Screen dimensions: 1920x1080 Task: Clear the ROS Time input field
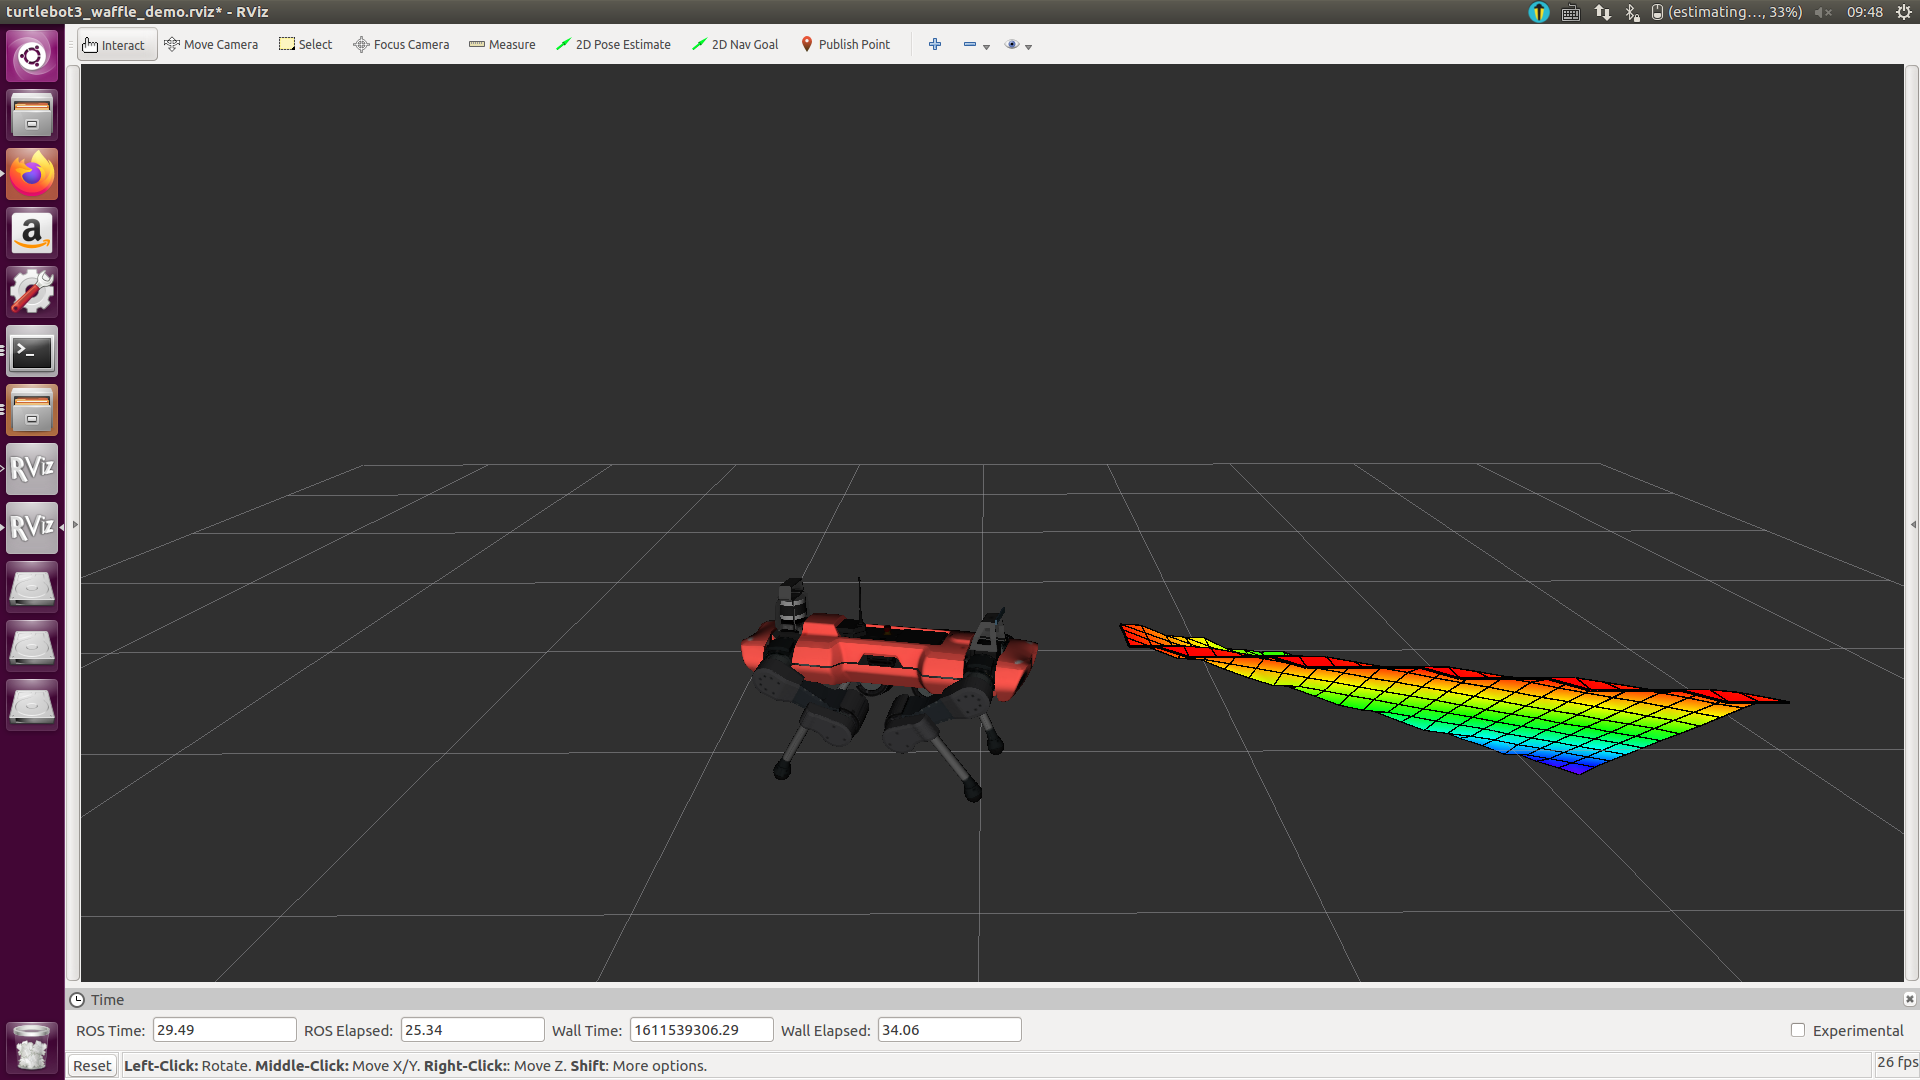click(224, 1029)
